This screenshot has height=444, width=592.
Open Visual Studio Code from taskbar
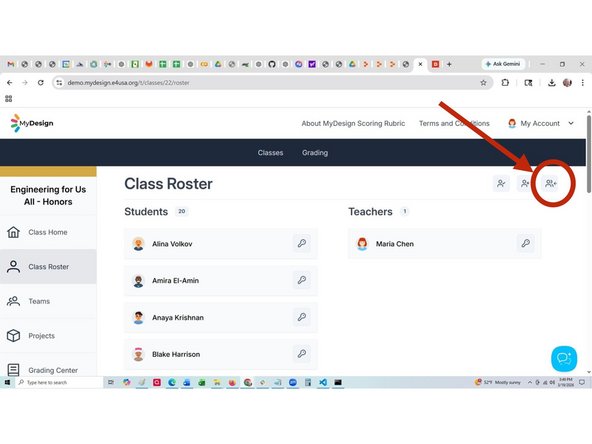[x=323, y=382]
